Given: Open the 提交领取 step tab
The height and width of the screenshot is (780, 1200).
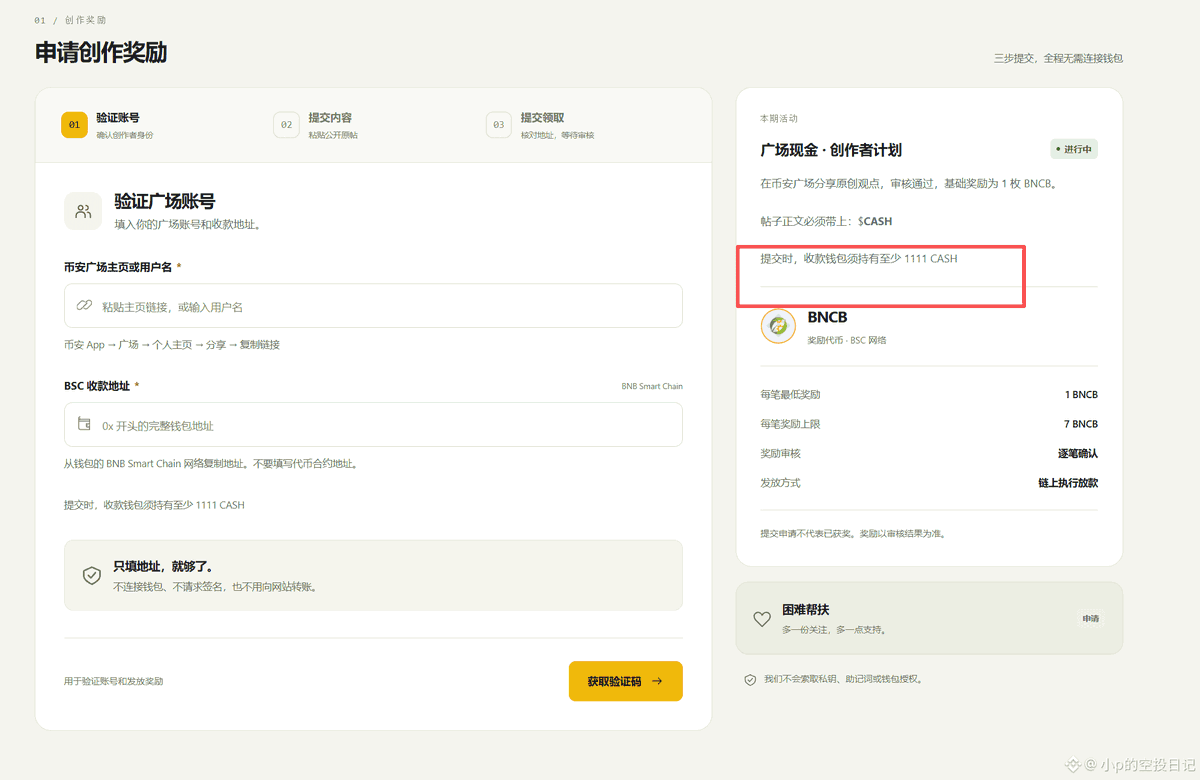Looking at the screenshot, I should tap(541, 125).
